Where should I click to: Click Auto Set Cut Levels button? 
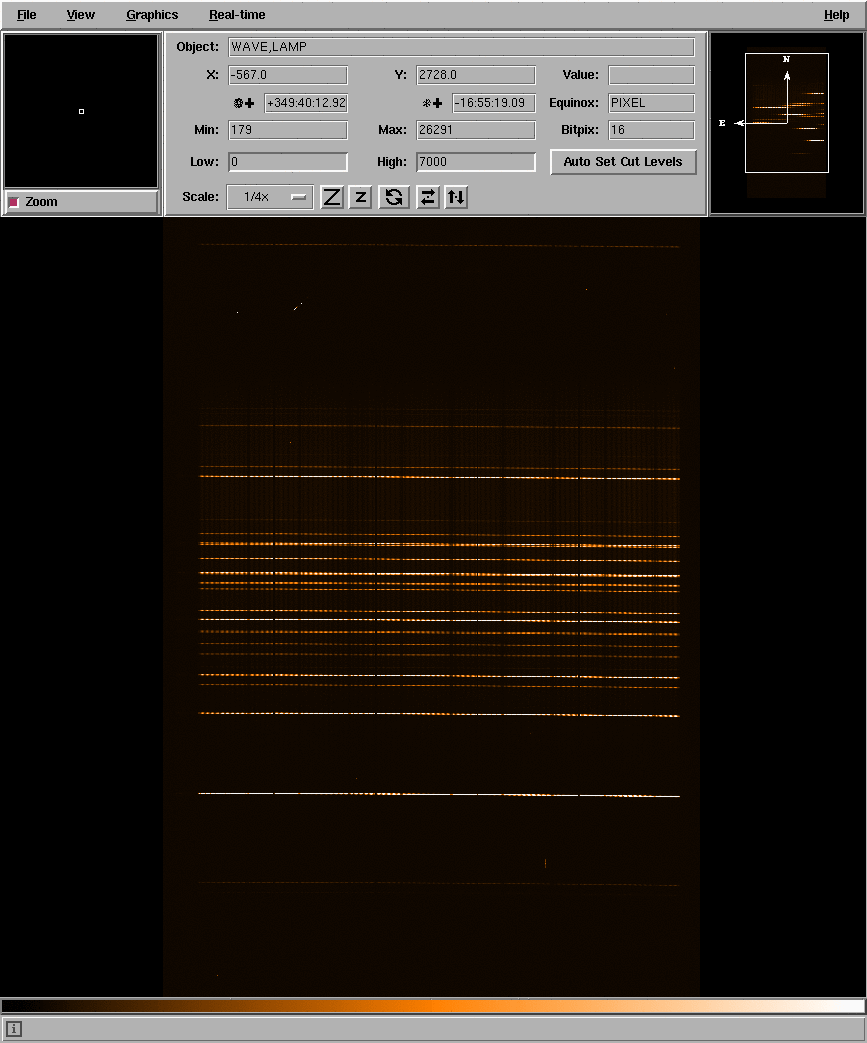click(x=623, y=162)
